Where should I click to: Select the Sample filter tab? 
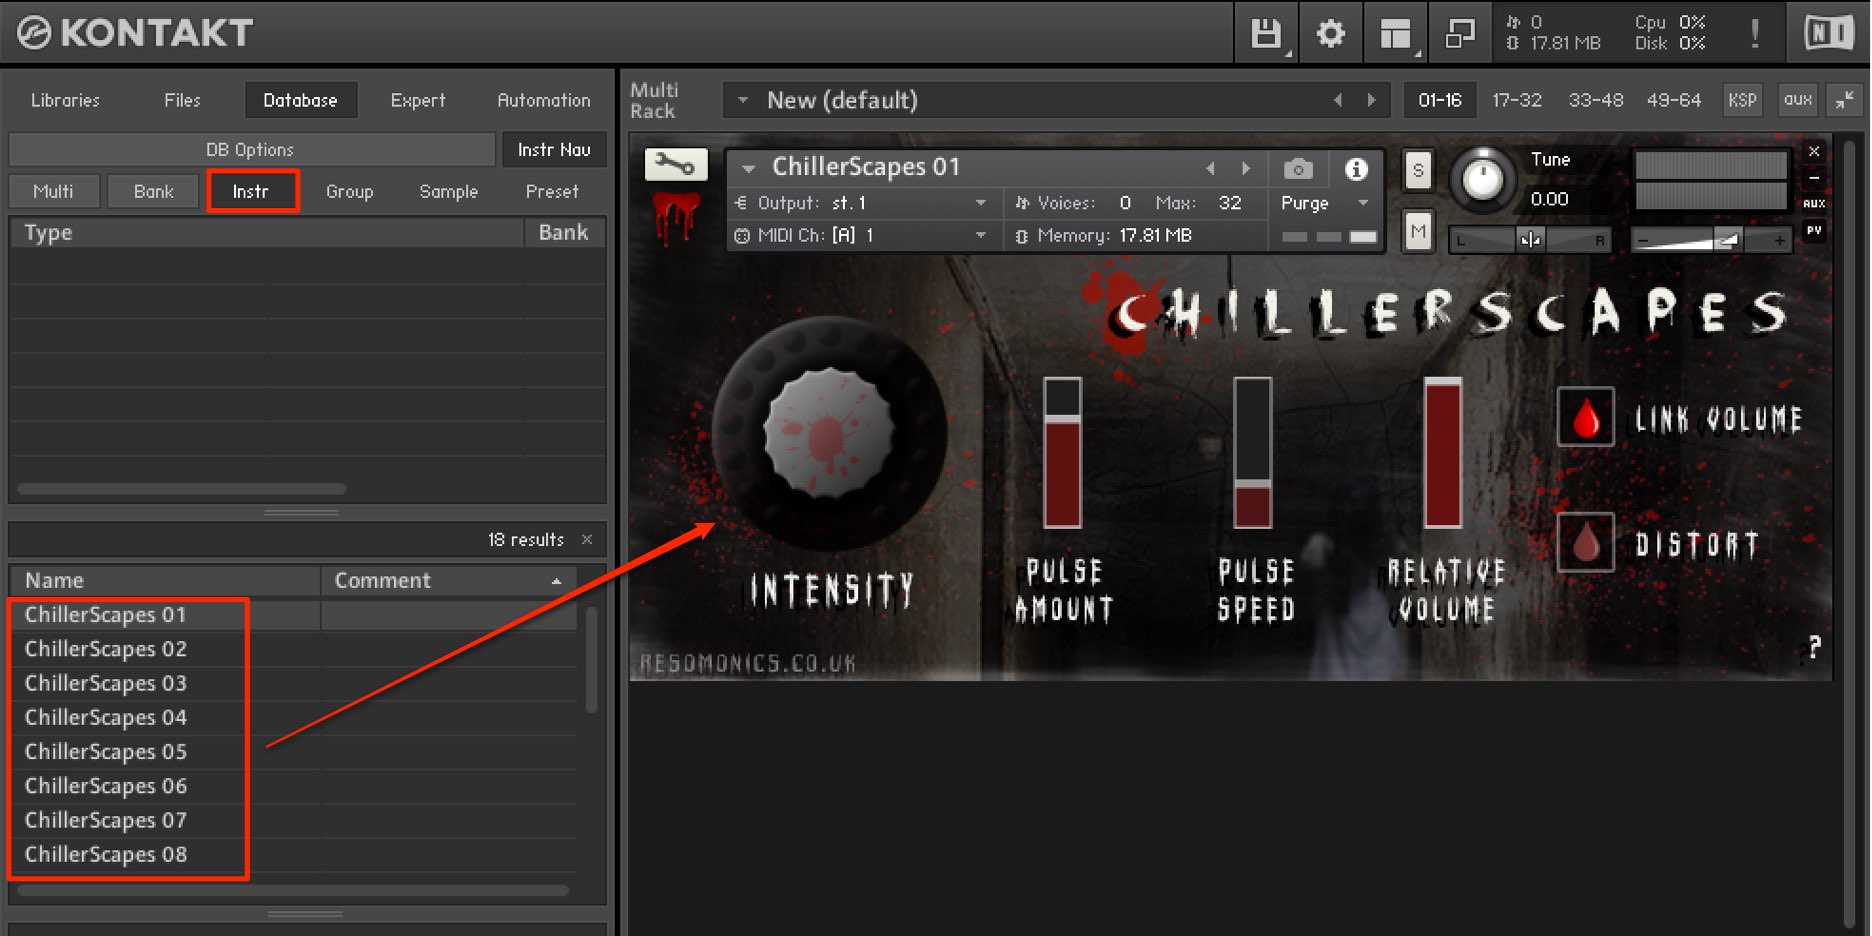point(448,191)
